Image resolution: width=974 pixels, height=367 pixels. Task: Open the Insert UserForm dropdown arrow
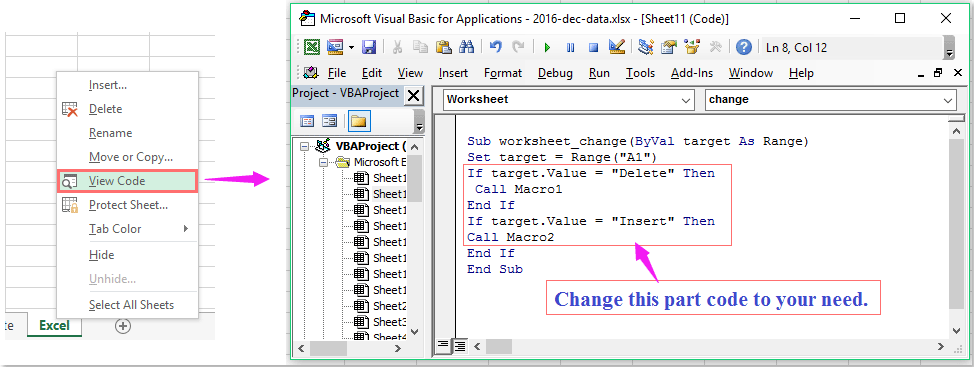(351, 48)
